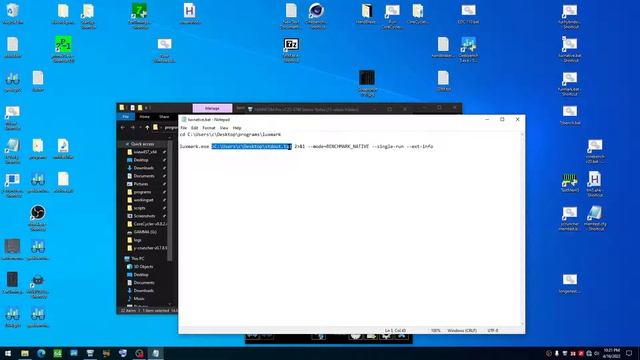This screenshot has width=640, height=360.
Task: Open the Manage ribbon tab in File Explorer
Action: click(x=212, y=108)
